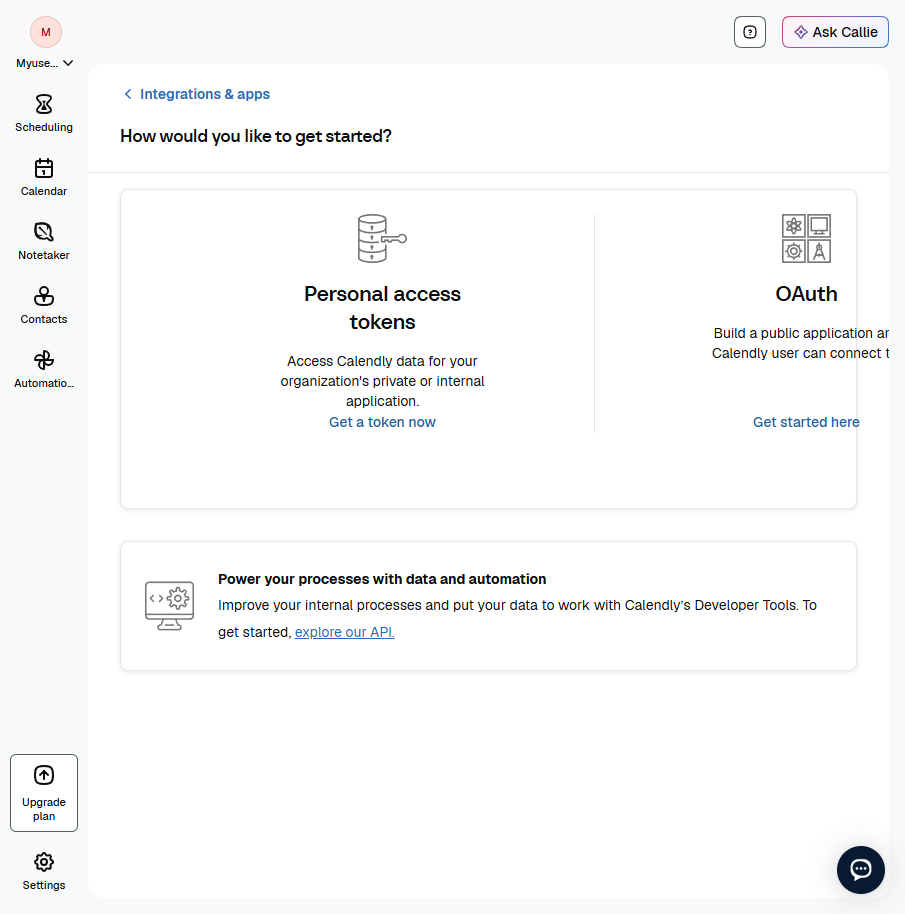Open the chat support bubble

click(x=861, y=870)
